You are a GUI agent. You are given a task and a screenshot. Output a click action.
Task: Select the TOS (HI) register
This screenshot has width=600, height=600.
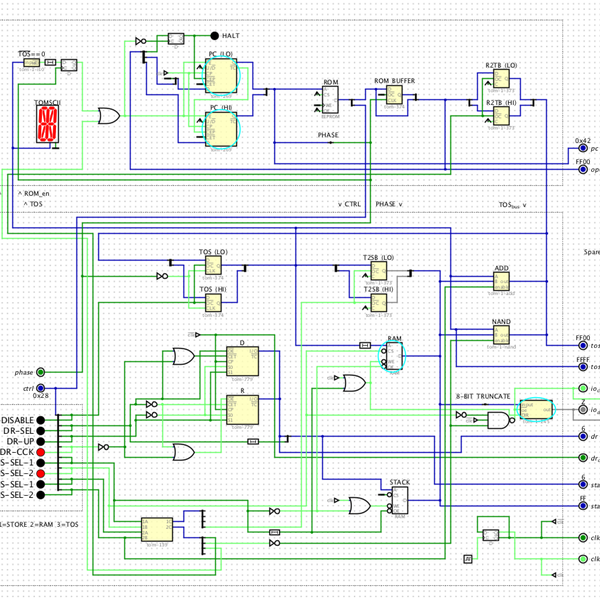tap(213, 303)
